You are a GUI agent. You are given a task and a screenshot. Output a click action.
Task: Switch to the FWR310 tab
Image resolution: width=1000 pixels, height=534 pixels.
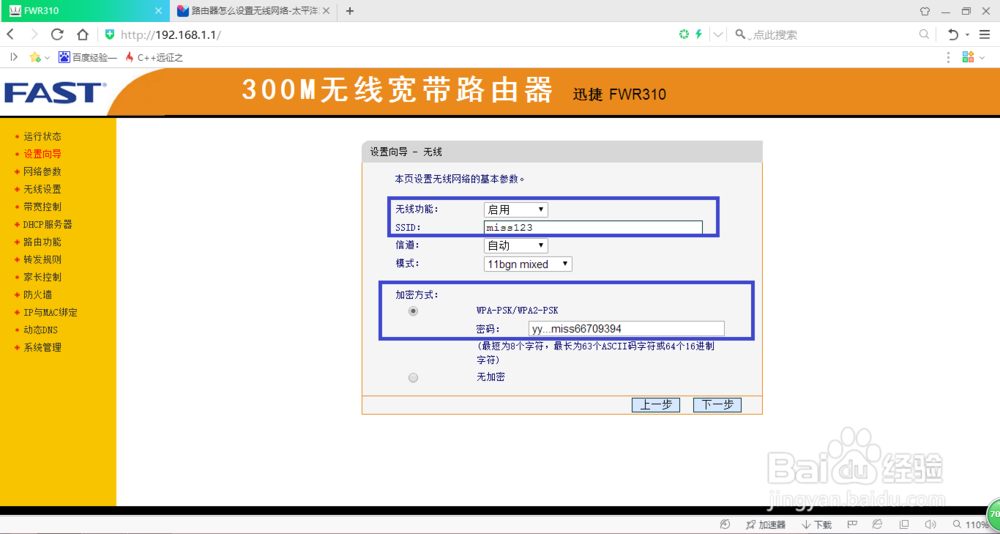pyautogui.click(x=84, y=11)
